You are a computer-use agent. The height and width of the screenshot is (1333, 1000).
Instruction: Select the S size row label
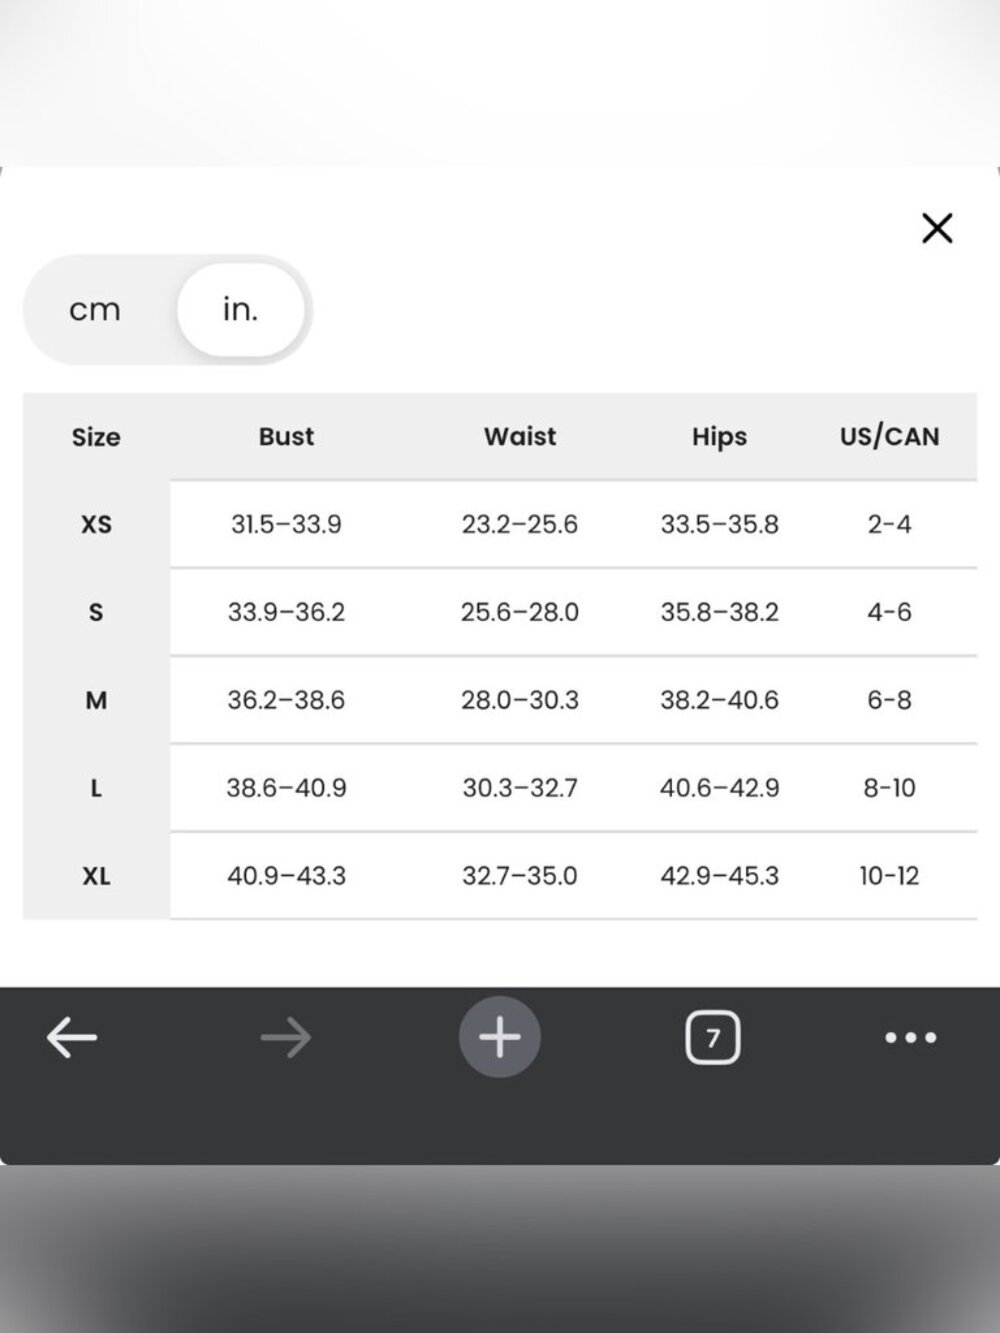96,612
